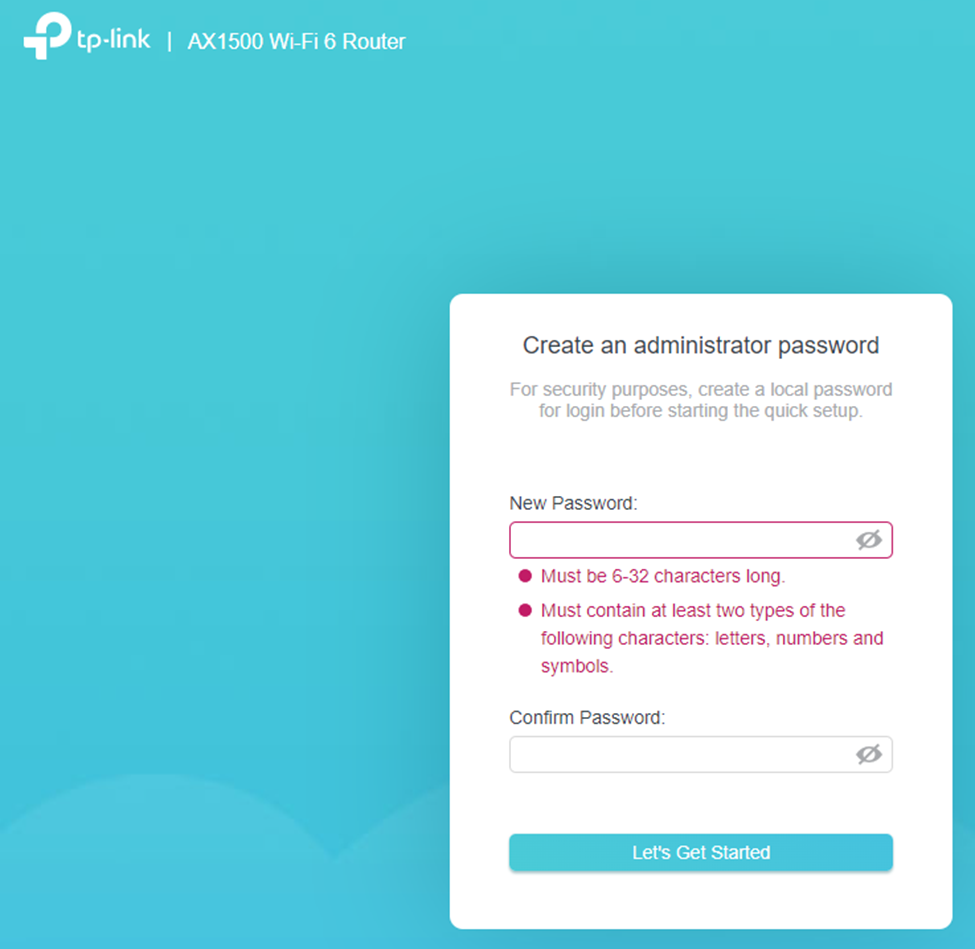The height and width of the screenshot is (949, 975).
Task: Click the Create an administrator password heading
Action: click(x=700, y=346)
